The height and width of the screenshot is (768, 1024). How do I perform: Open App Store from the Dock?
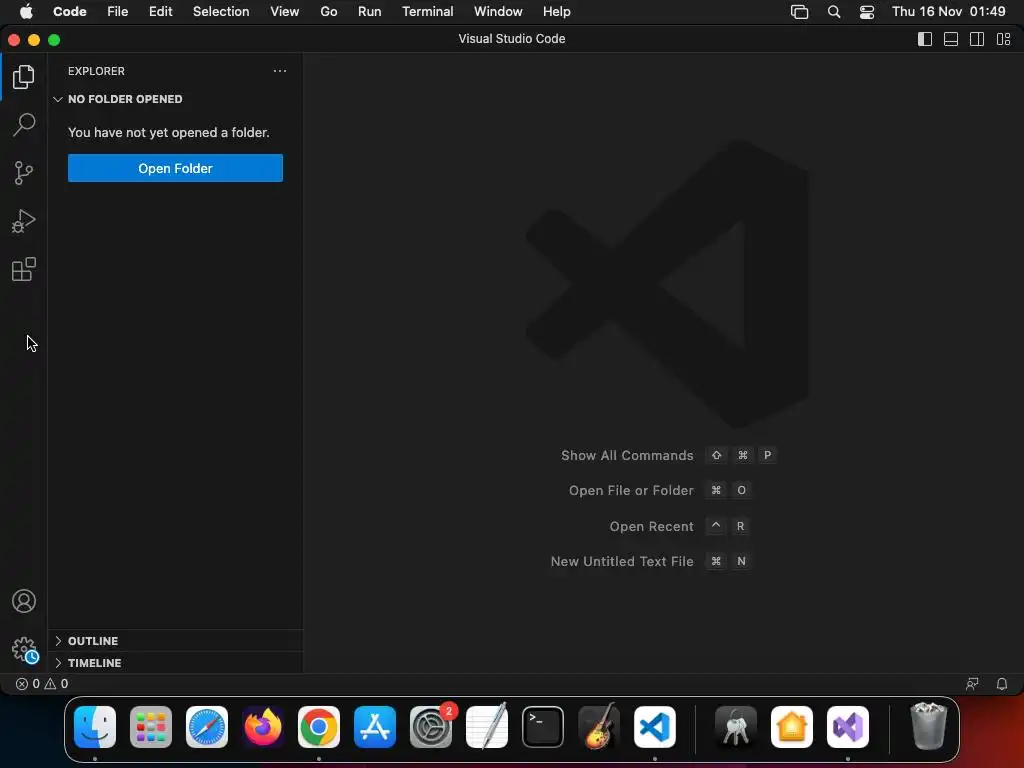[375, 727]
